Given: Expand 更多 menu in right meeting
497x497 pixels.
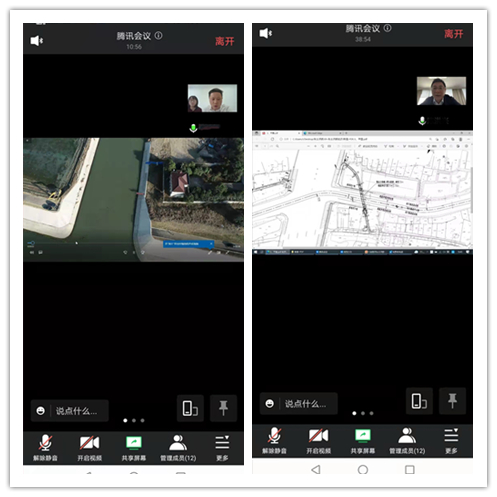Looking at the screenshot, I should (x=451, y=440).
